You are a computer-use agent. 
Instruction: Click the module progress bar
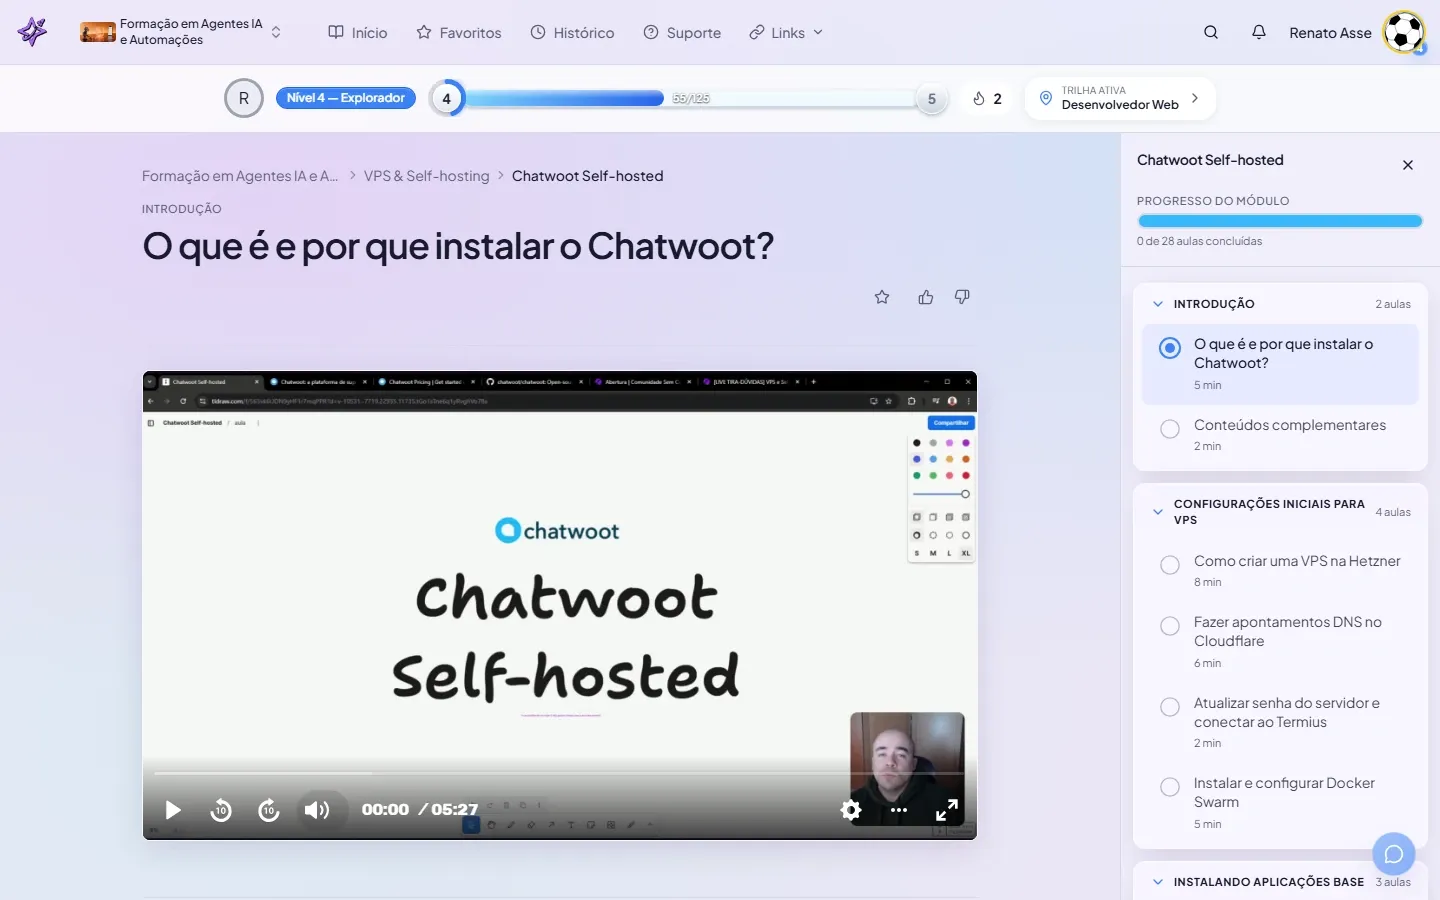click(x=1280, y=221)
